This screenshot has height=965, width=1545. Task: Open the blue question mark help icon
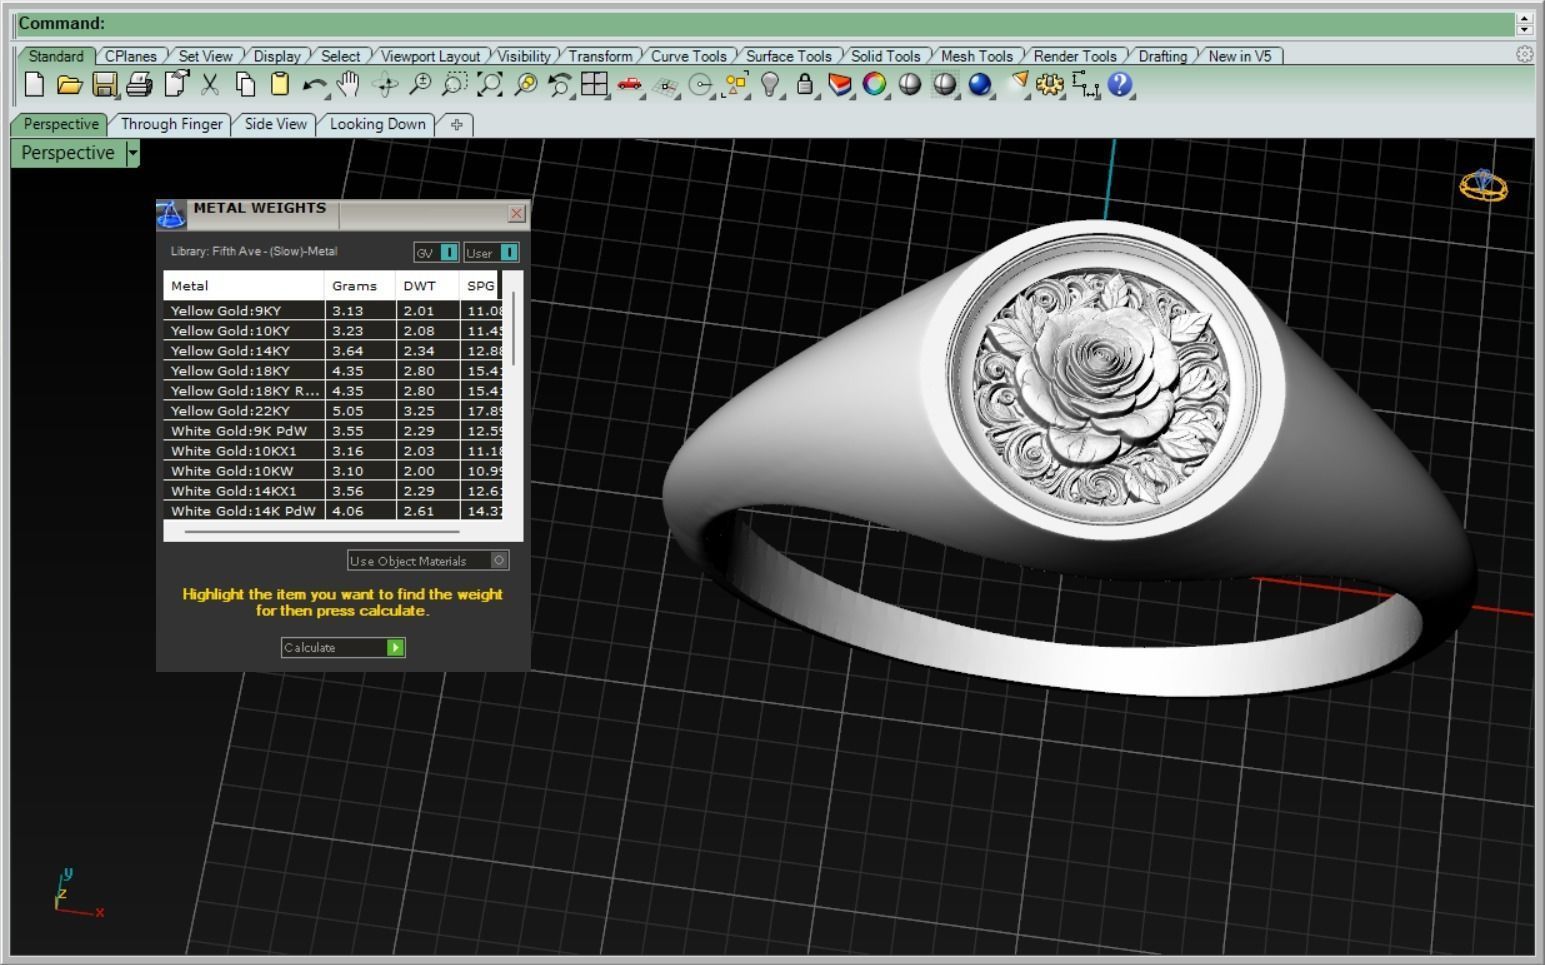click(1120, 85)
